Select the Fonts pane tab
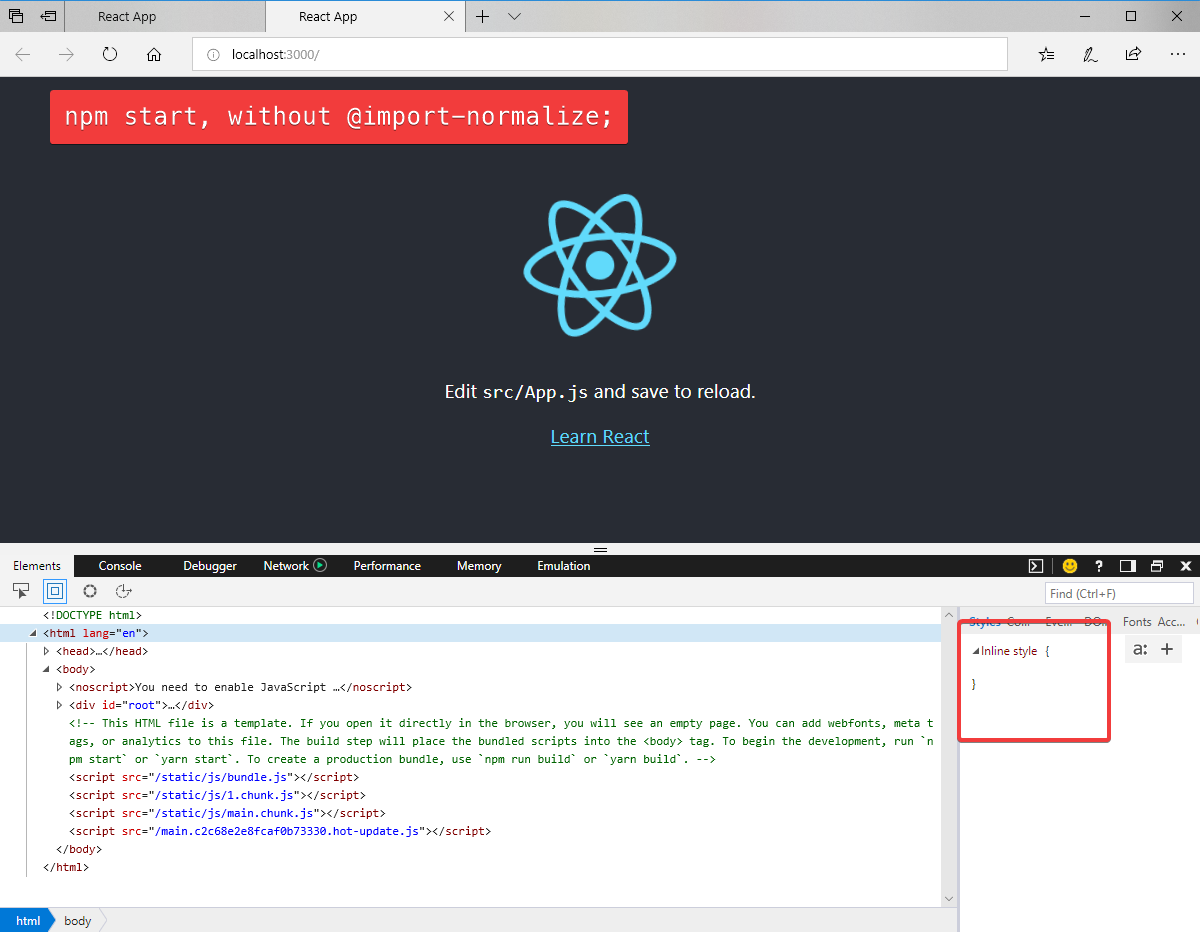 1137,622
